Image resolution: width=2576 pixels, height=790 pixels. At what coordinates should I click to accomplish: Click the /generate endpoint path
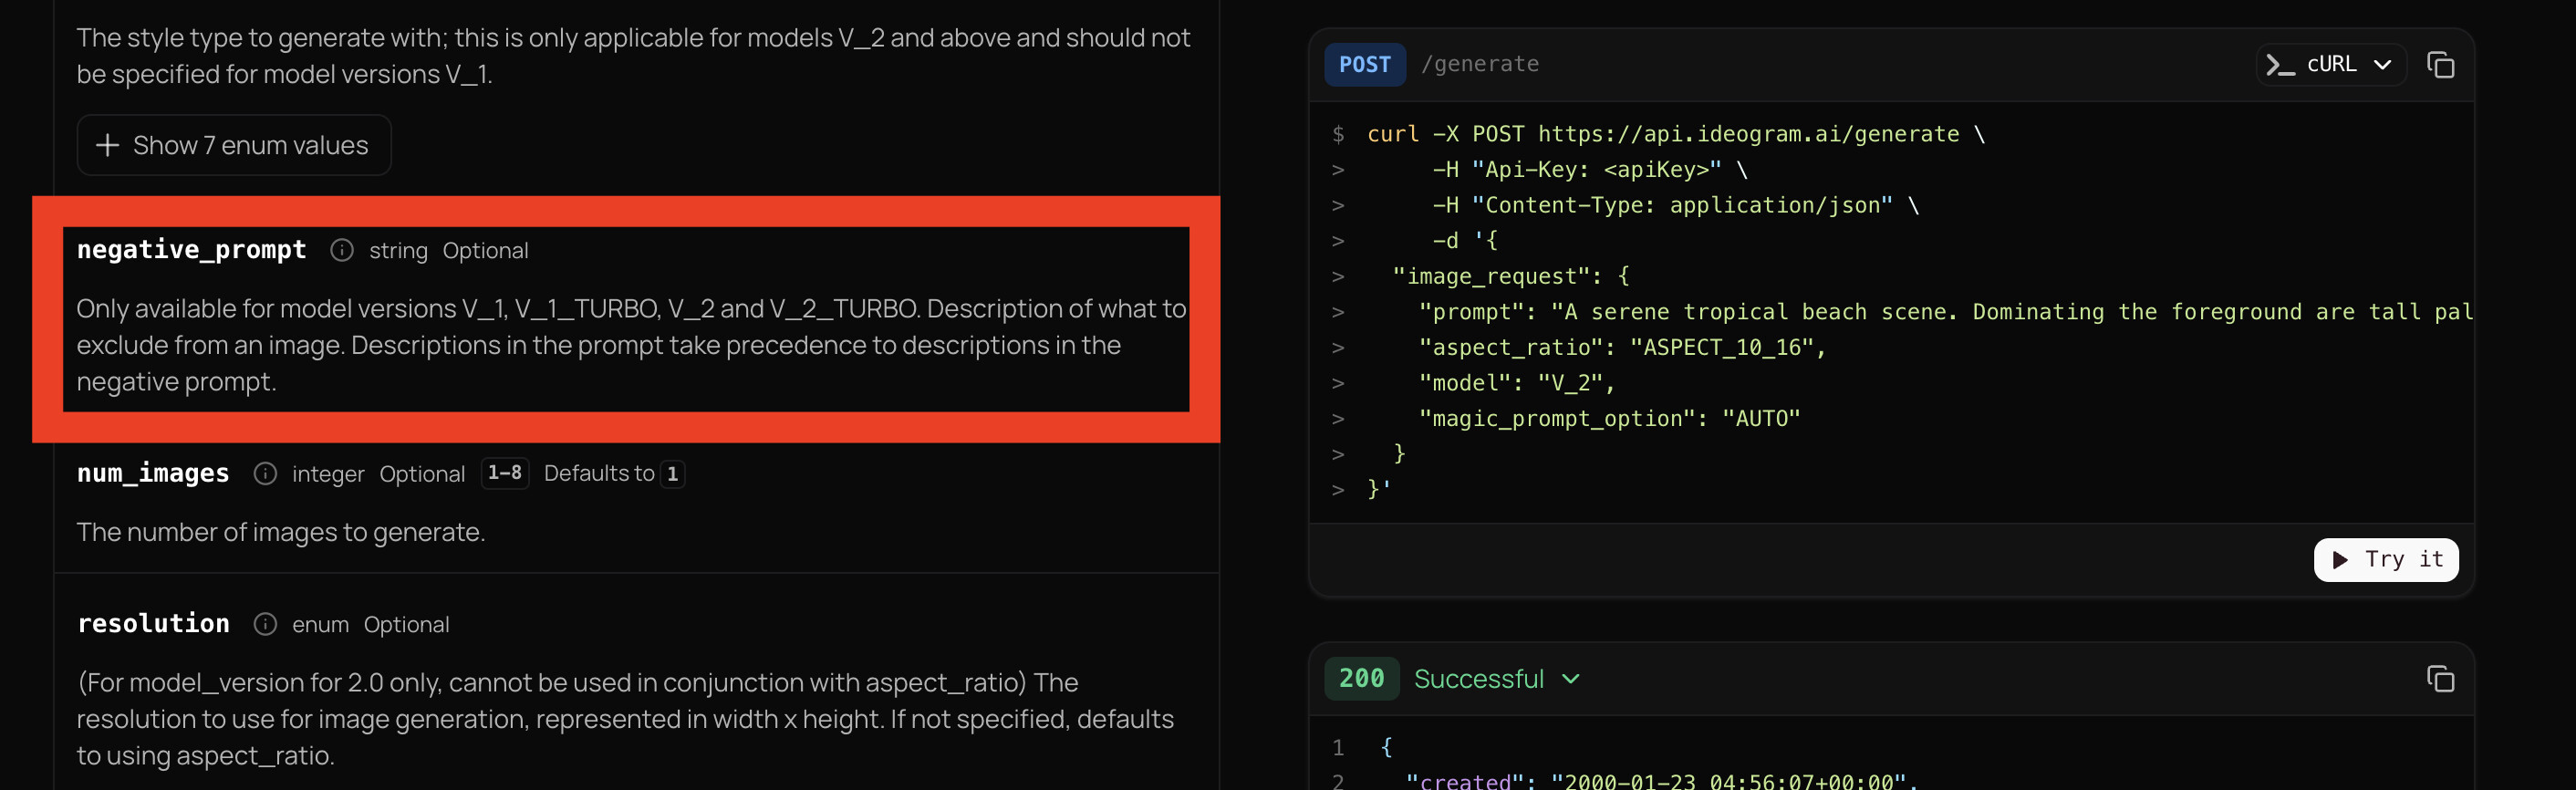click(x=1479, y=65)
